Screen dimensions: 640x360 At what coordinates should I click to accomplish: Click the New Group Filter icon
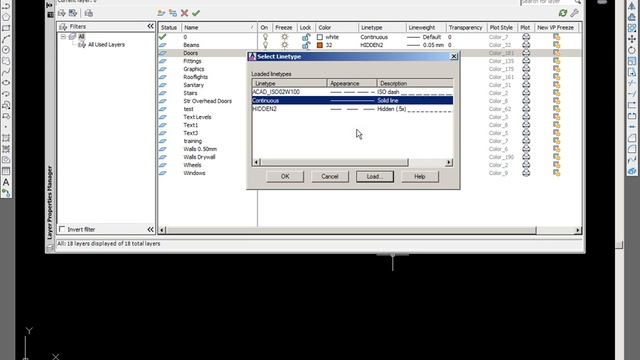click(x=73, y=13)
